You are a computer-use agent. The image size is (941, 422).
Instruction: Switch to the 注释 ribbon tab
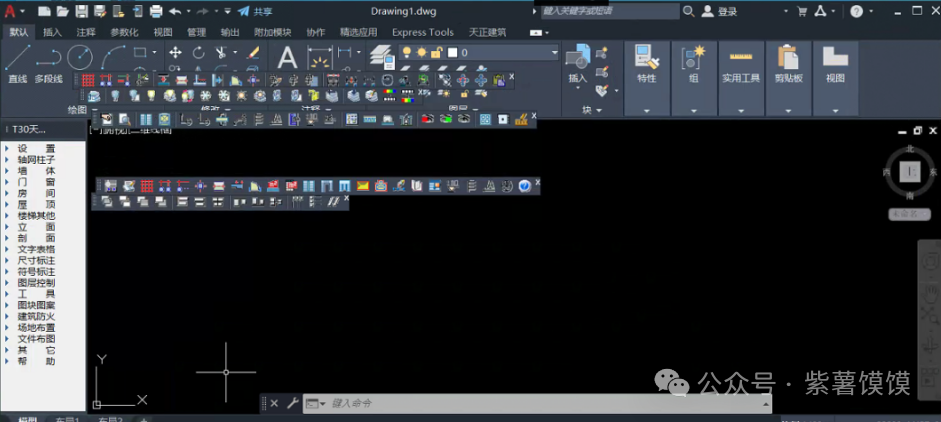coord(85,32)
